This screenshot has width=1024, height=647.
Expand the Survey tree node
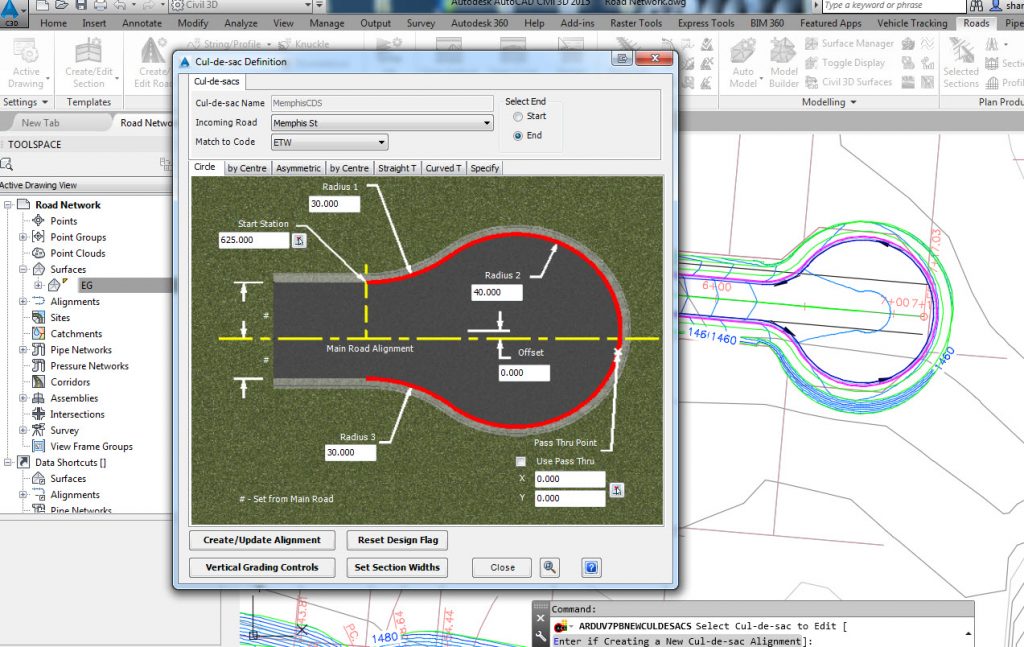coord(23,430)
